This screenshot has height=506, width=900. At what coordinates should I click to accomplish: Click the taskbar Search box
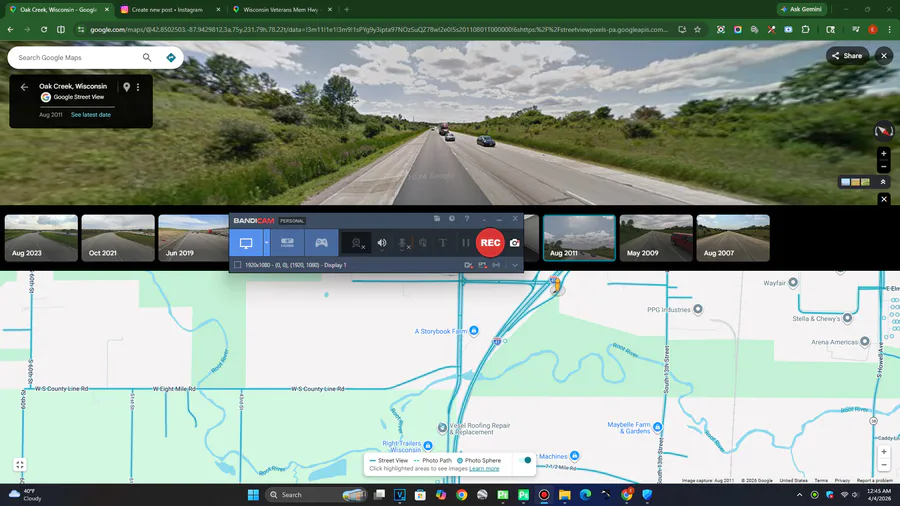point(317,495)
